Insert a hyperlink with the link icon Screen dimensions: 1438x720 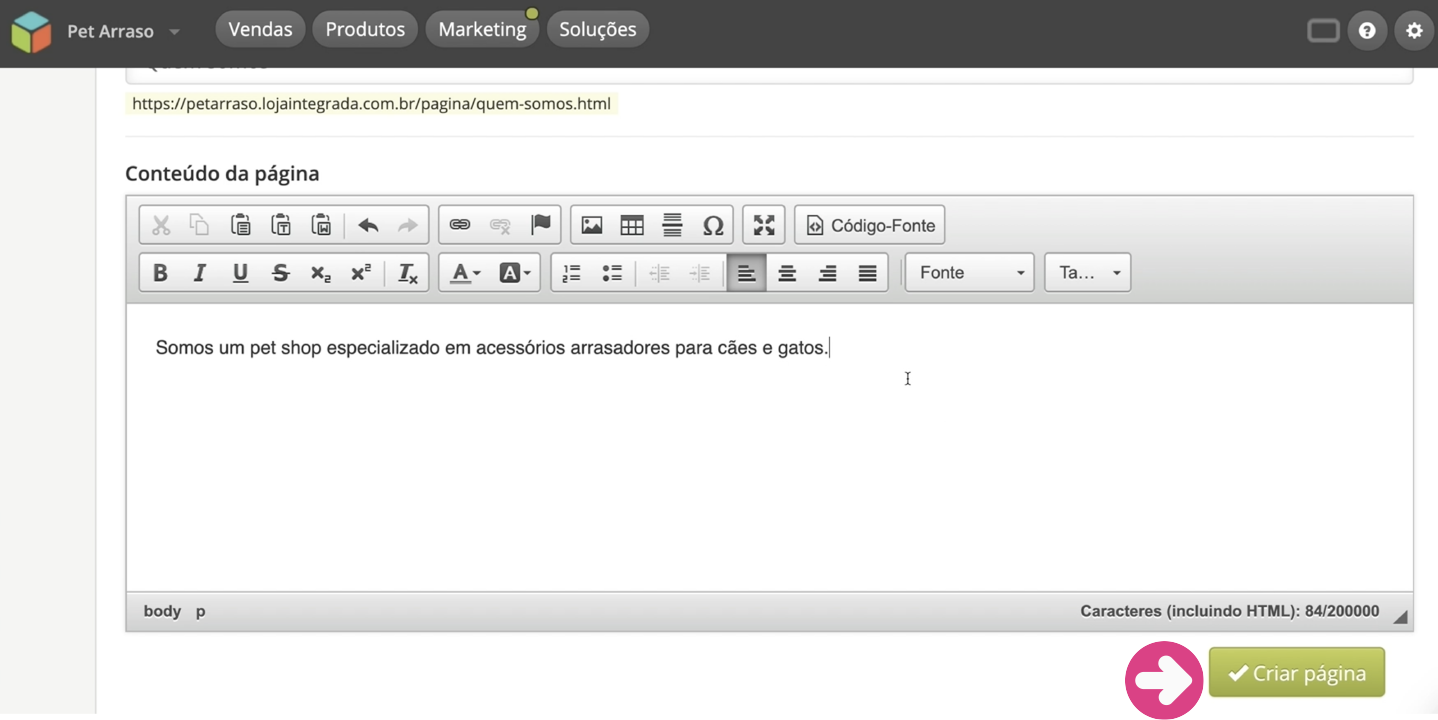tap(460, 225)
